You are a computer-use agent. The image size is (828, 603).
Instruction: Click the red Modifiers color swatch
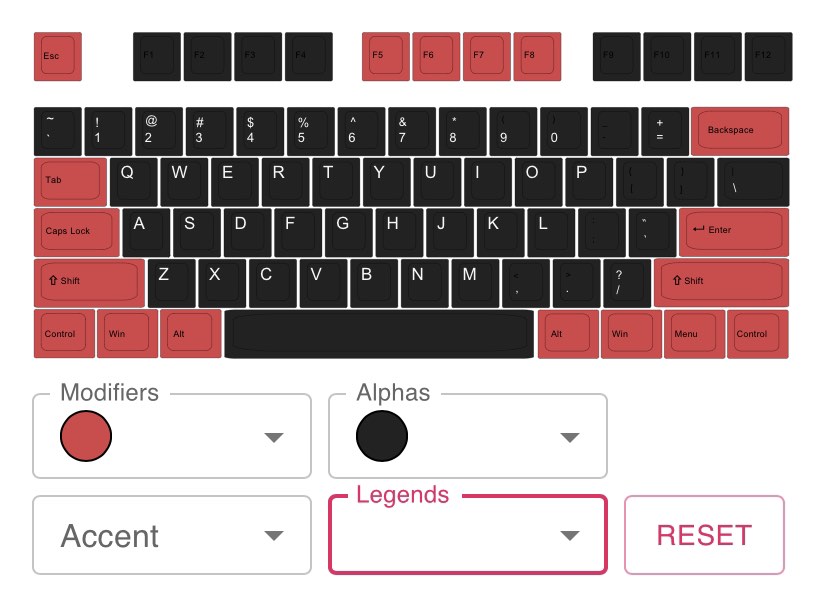point(86,436)
